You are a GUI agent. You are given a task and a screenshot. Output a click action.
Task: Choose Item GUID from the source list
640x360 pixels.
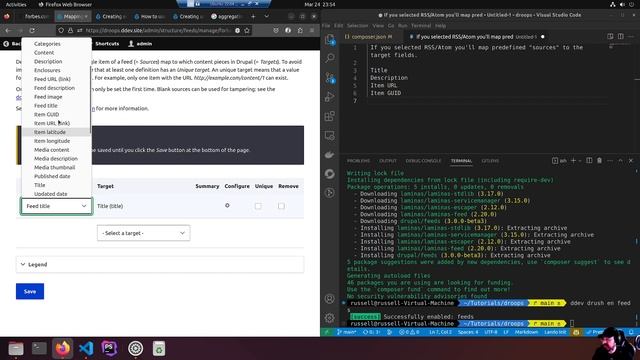(47, 114)
